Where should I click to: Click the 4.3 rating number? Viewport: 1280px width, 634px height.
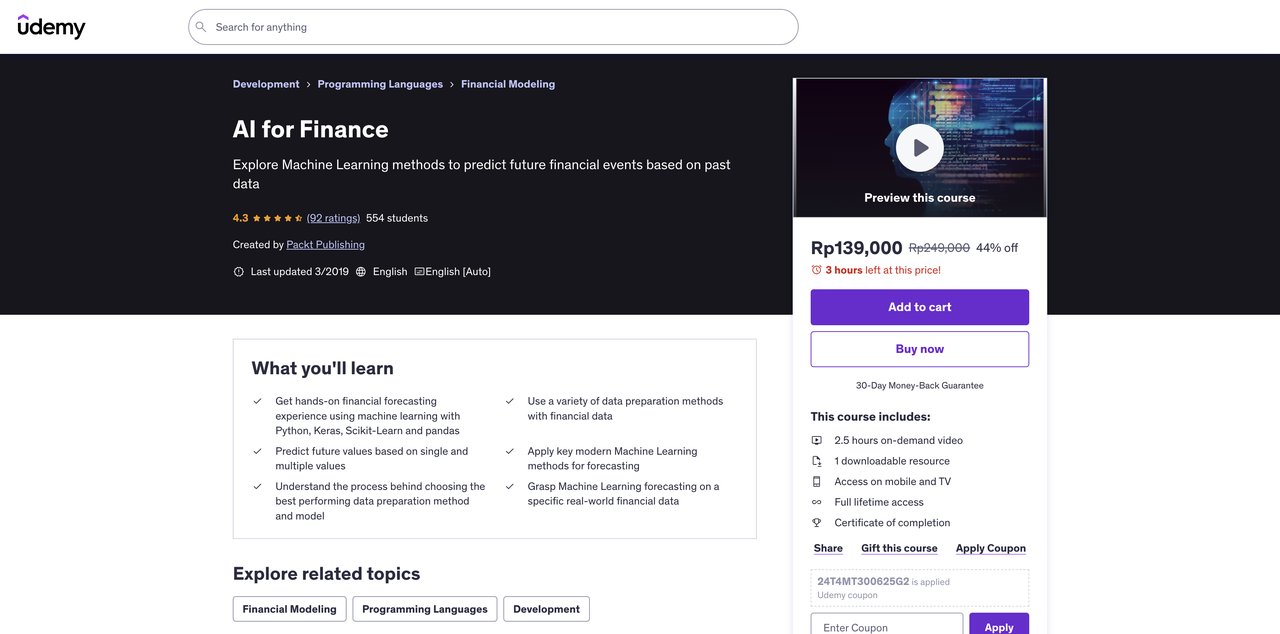pos(240,218)
